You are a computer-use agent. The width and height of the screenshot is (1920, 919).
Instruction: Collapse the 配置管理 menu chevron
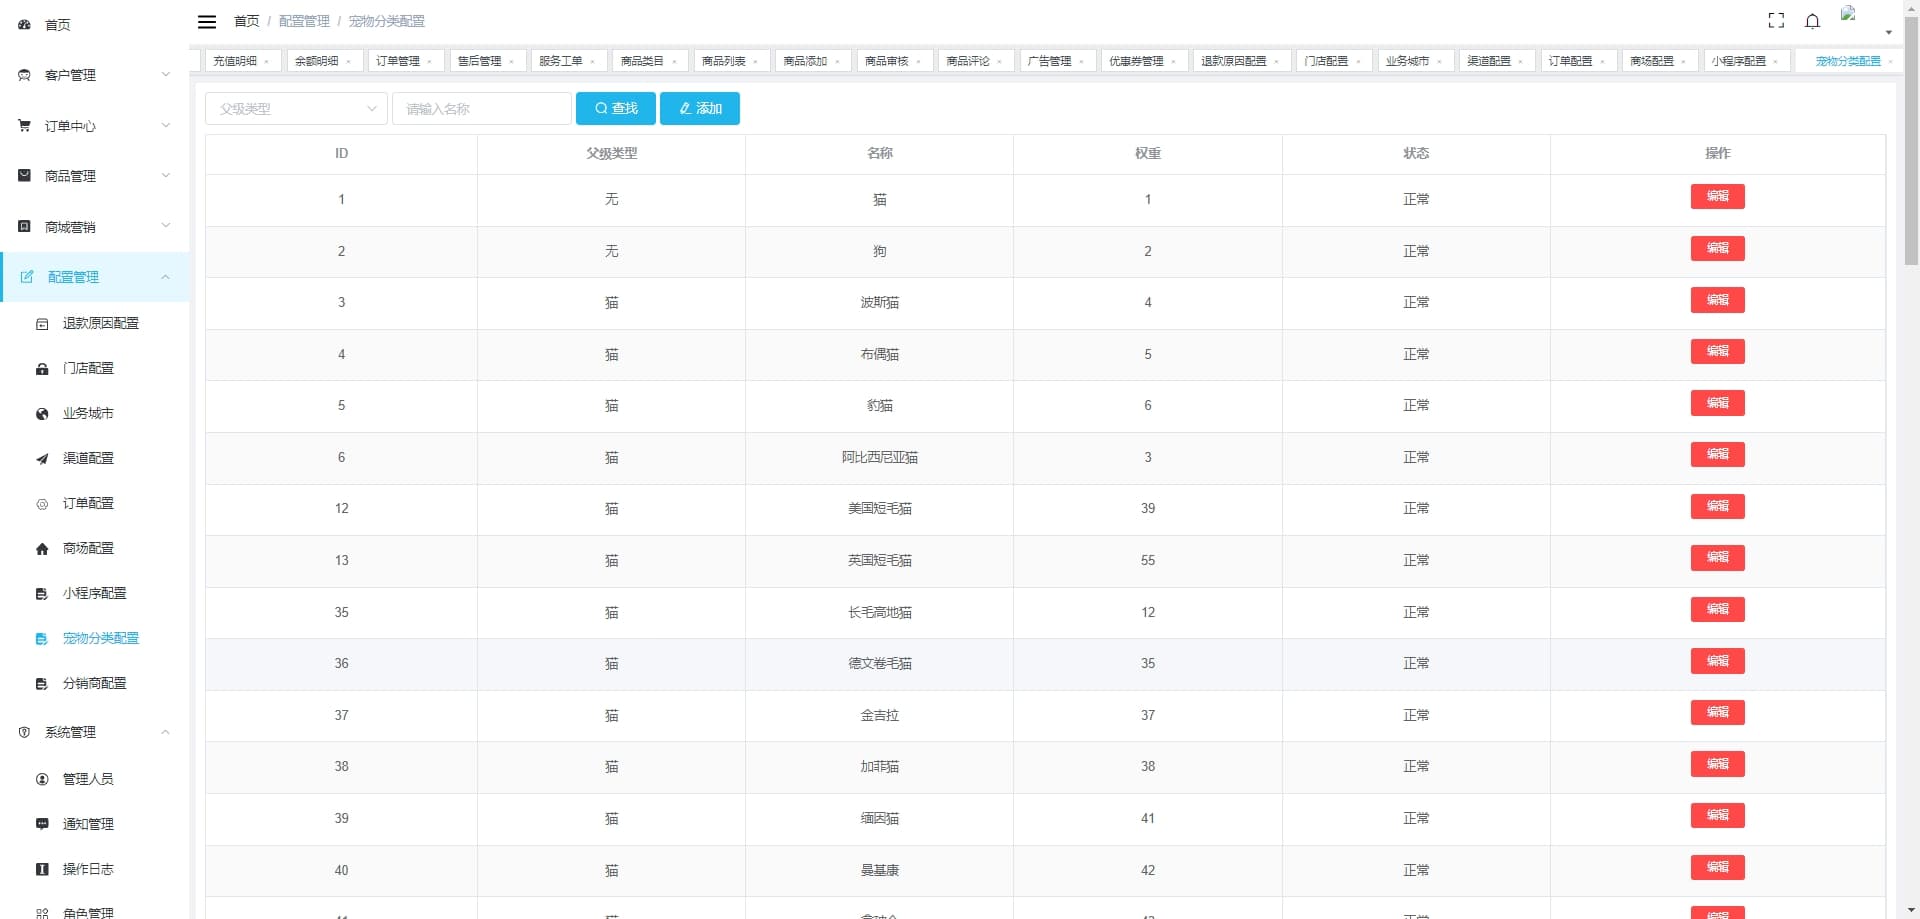tap(166, 277)
